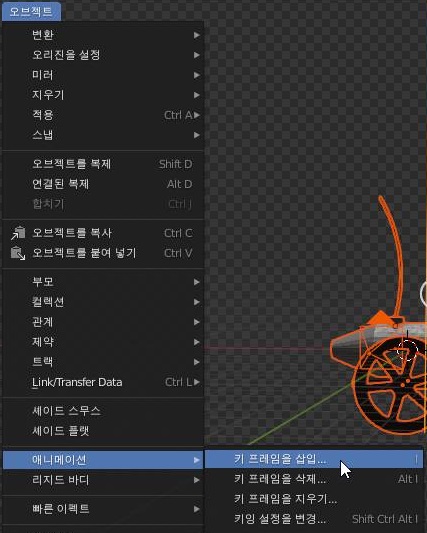Open the 오브젝트 menu header
Viewport: 427px width, 533px height.
(31, 12)
